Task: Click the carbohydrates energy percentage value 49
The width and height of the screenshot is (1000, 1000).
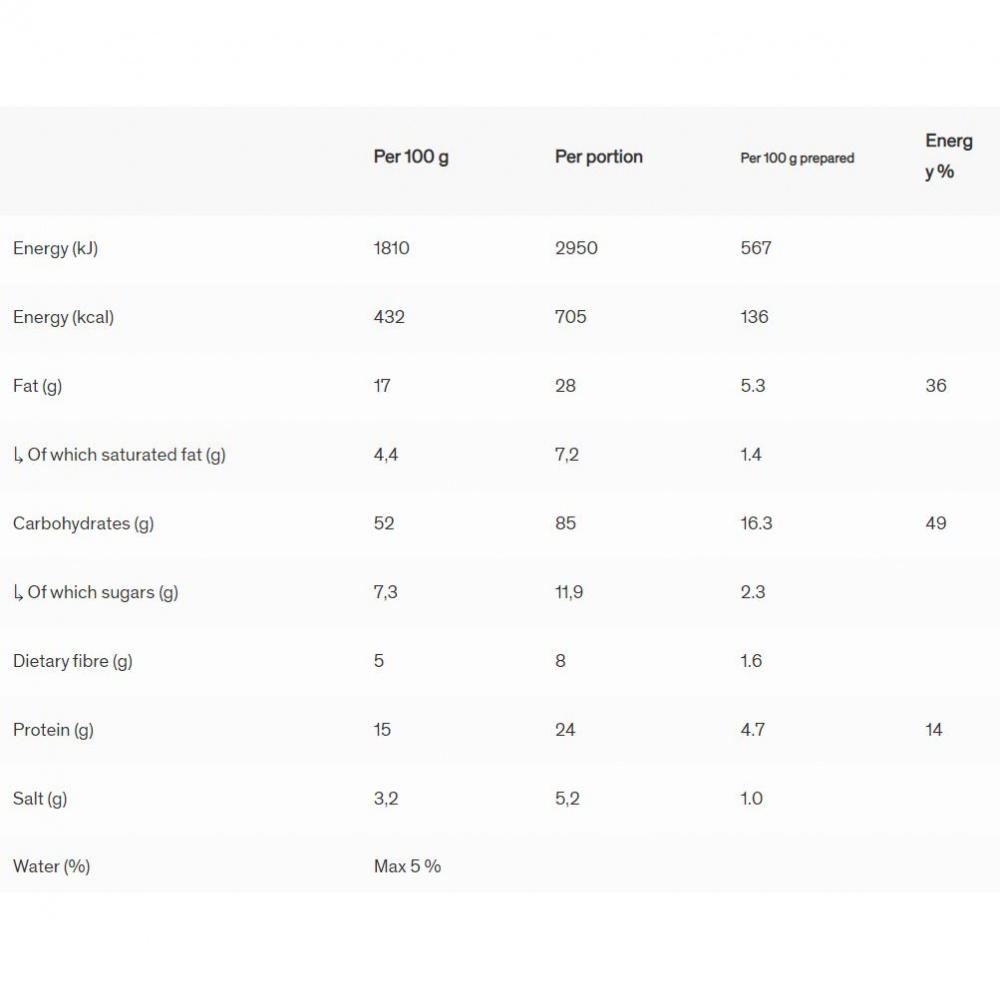Action: pos(936,523)
